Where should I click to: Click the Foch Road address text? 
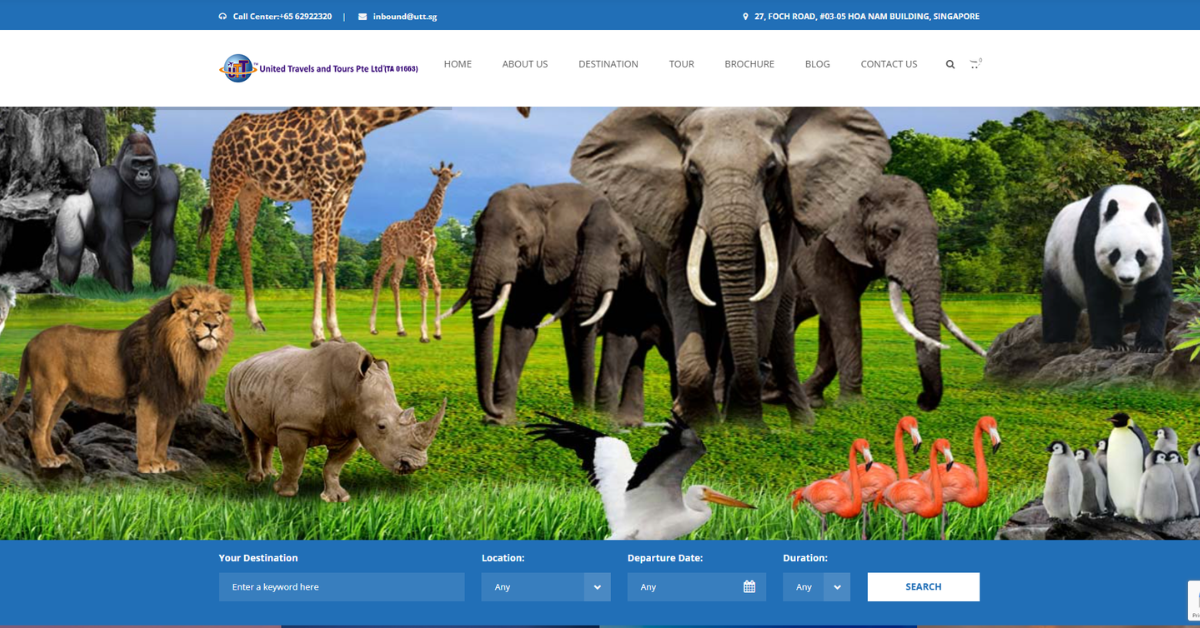point(867,16)
